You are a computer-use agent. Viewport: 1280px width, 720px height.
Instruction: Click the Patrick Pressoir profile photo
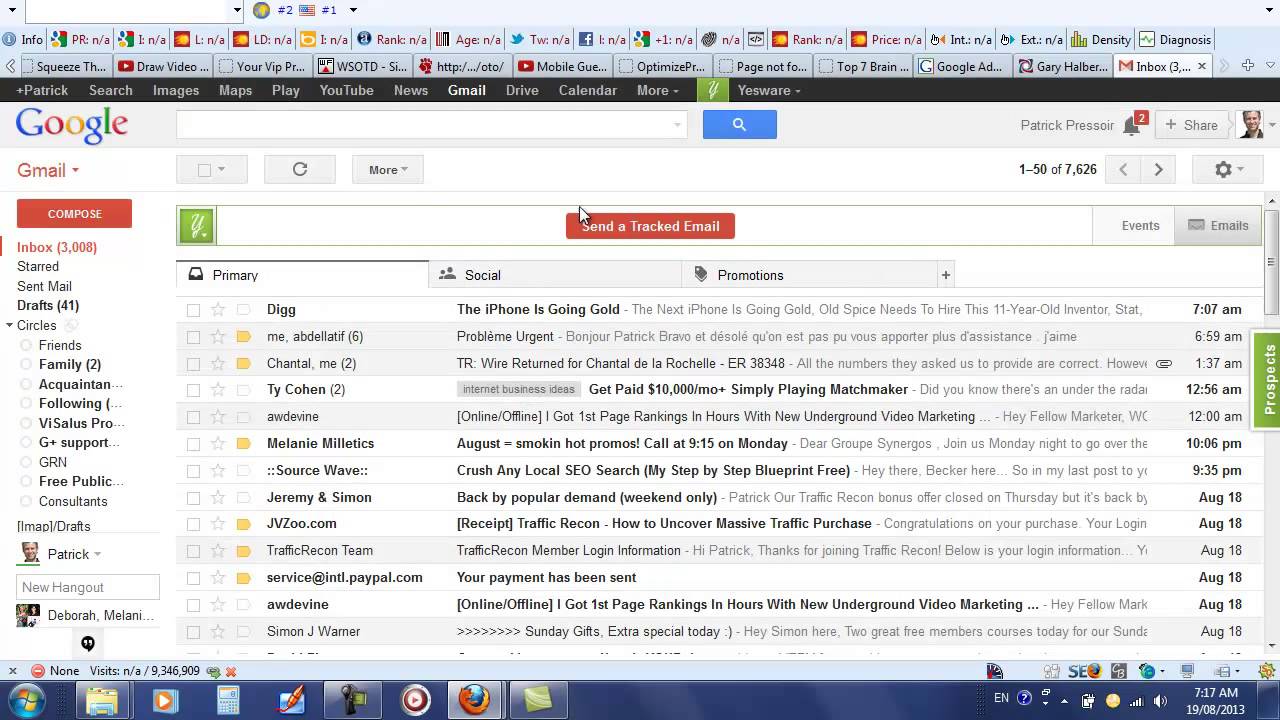pos(1251,125)
